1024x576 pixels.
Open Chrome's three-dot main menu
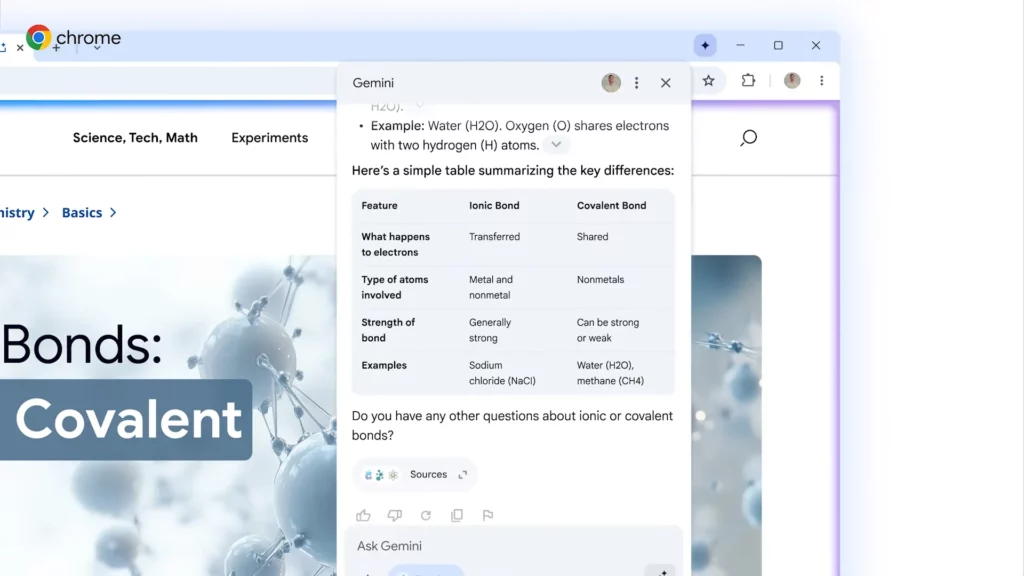point(822,81)
